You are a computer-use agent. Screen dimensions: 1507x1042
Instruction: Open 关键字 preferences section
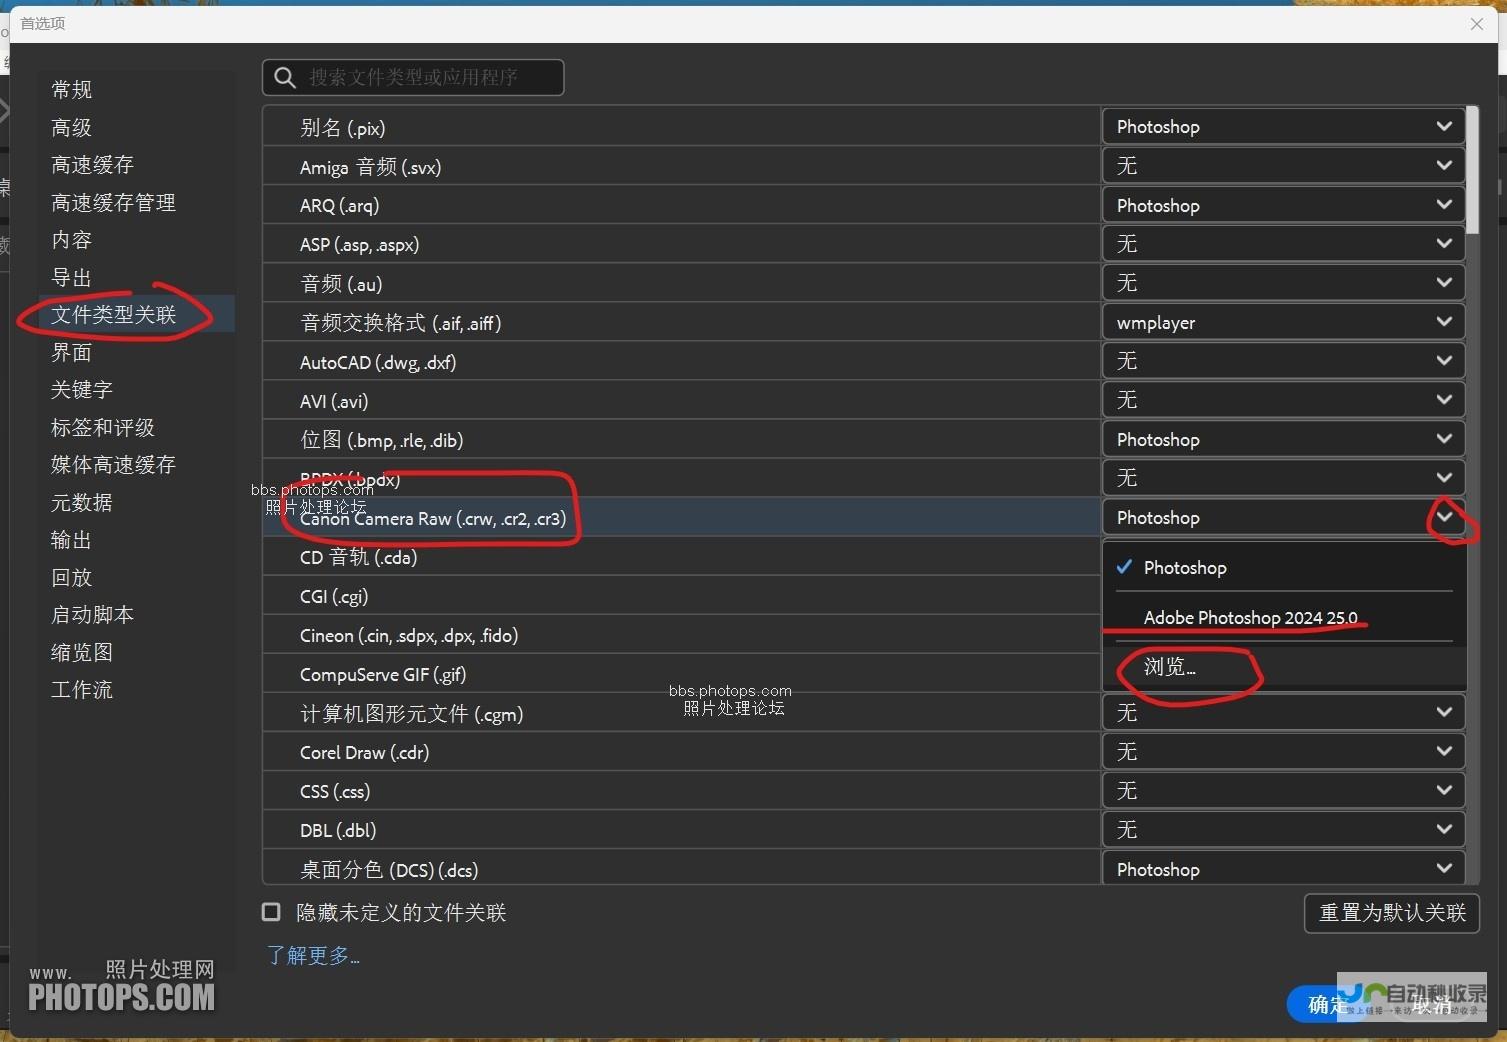pos(82,390)
